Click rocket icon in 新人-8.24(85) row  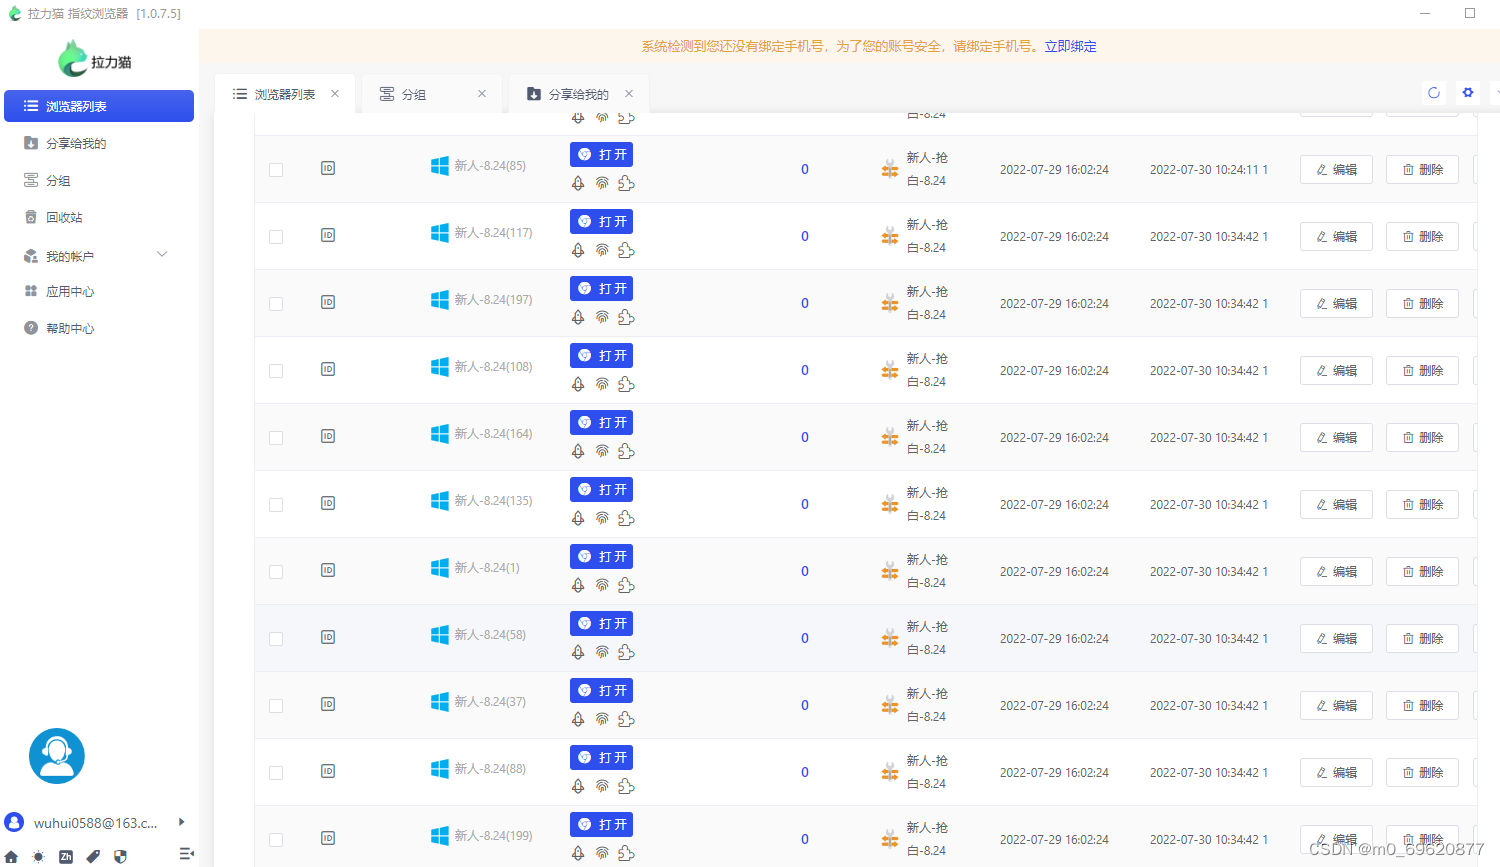[x=578, y=183]
